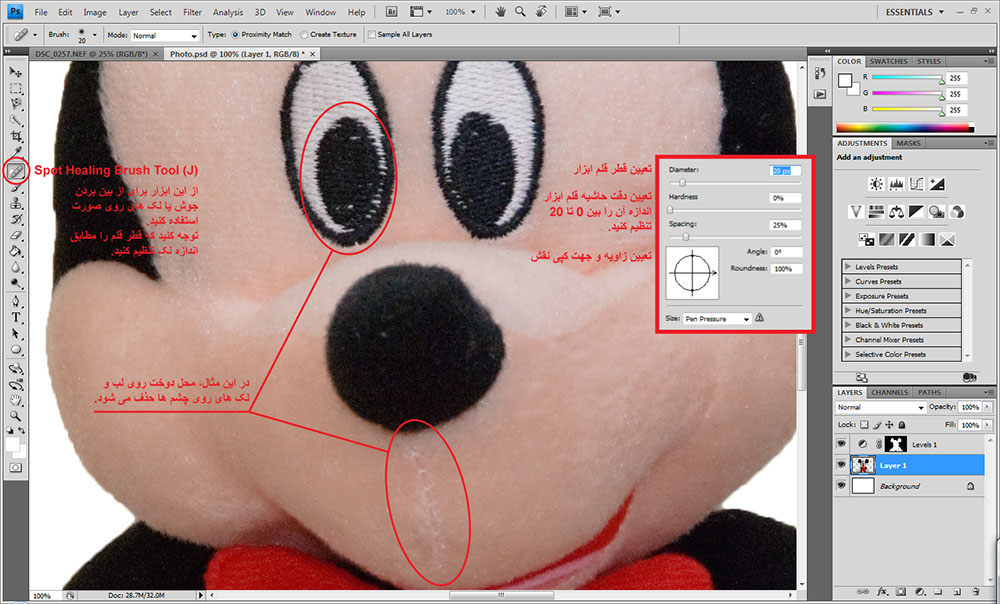Add a Vibrance adjustment
This screenshot has height=604, width=1000.
(856, 212)
